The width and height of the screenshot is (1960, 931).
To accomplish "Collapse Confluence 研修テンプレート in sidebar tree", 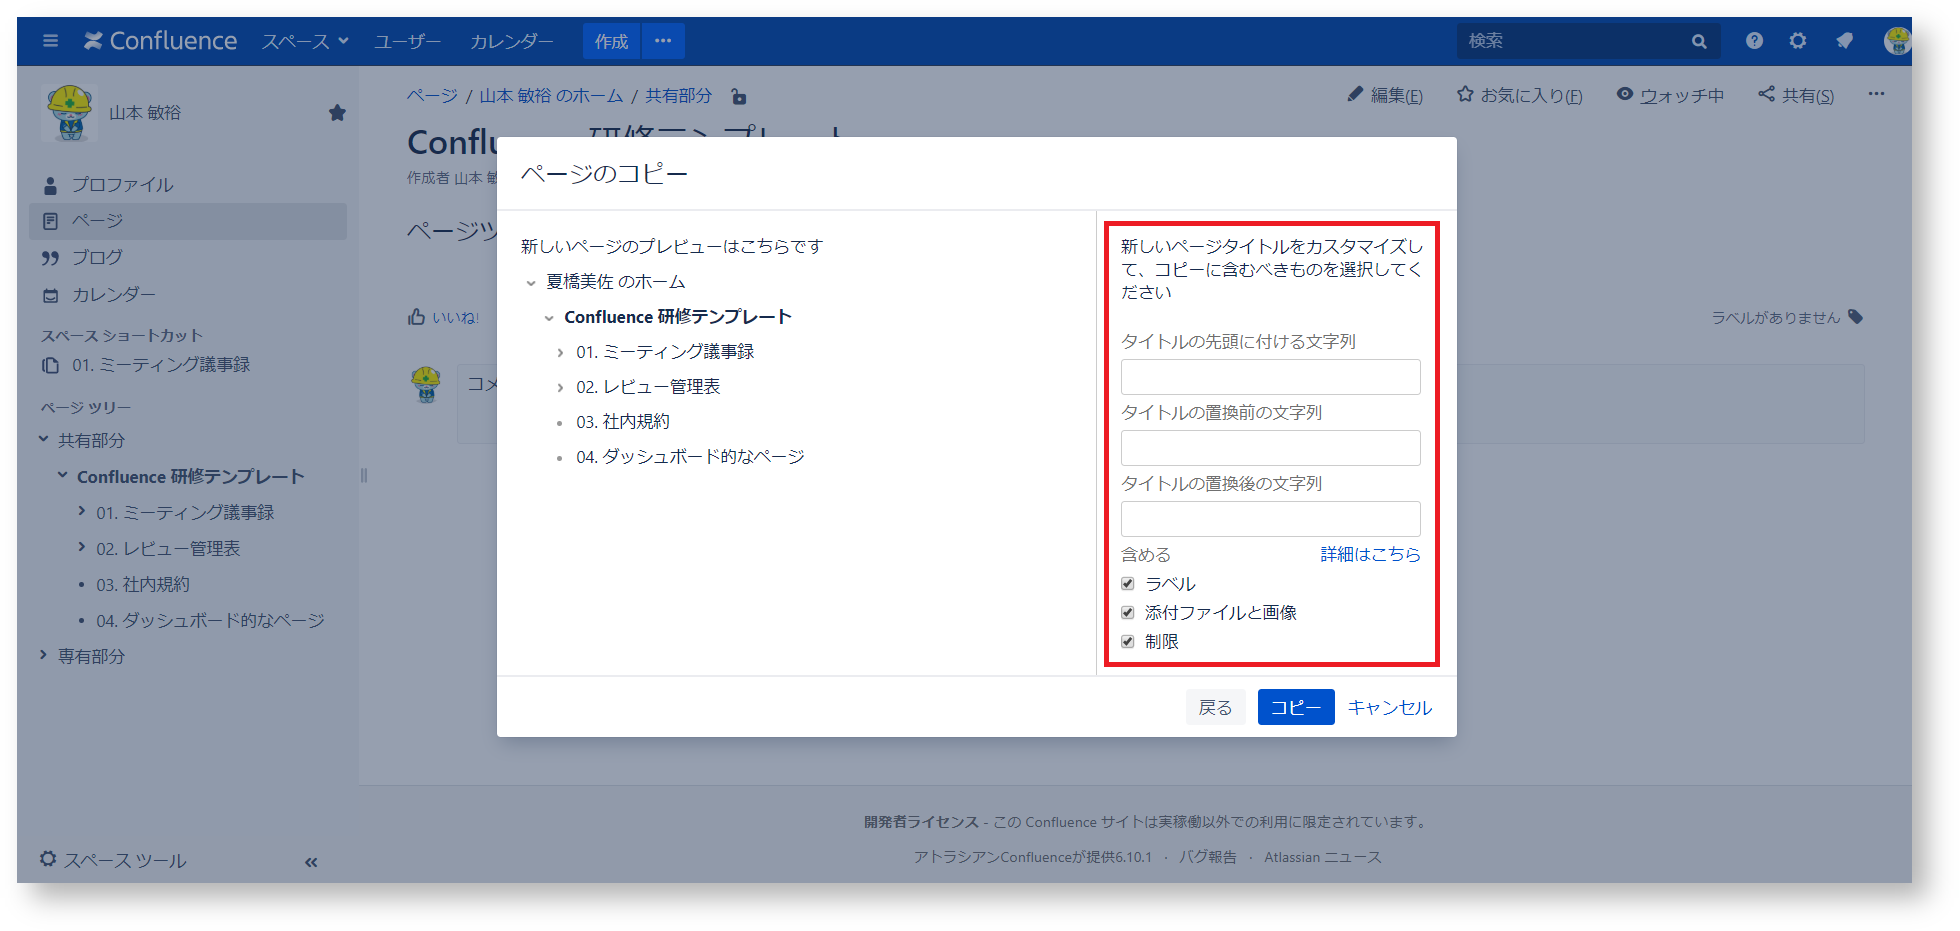I will coord(63,475).
